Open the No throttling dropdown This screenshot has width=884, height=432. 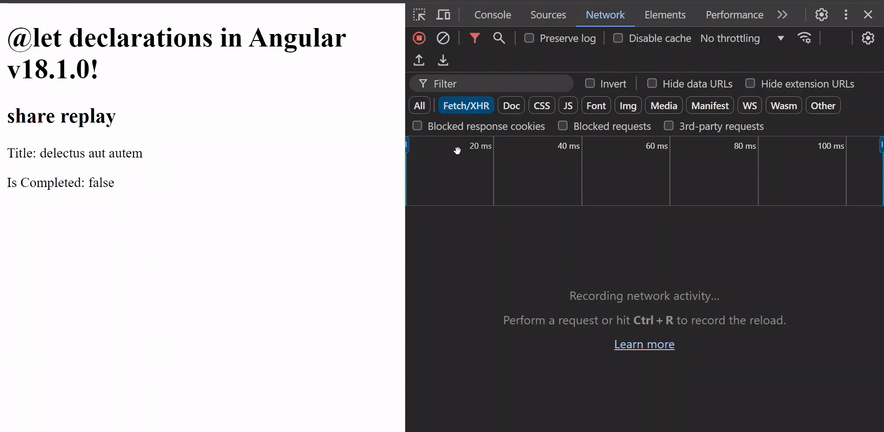pos(742,38)
